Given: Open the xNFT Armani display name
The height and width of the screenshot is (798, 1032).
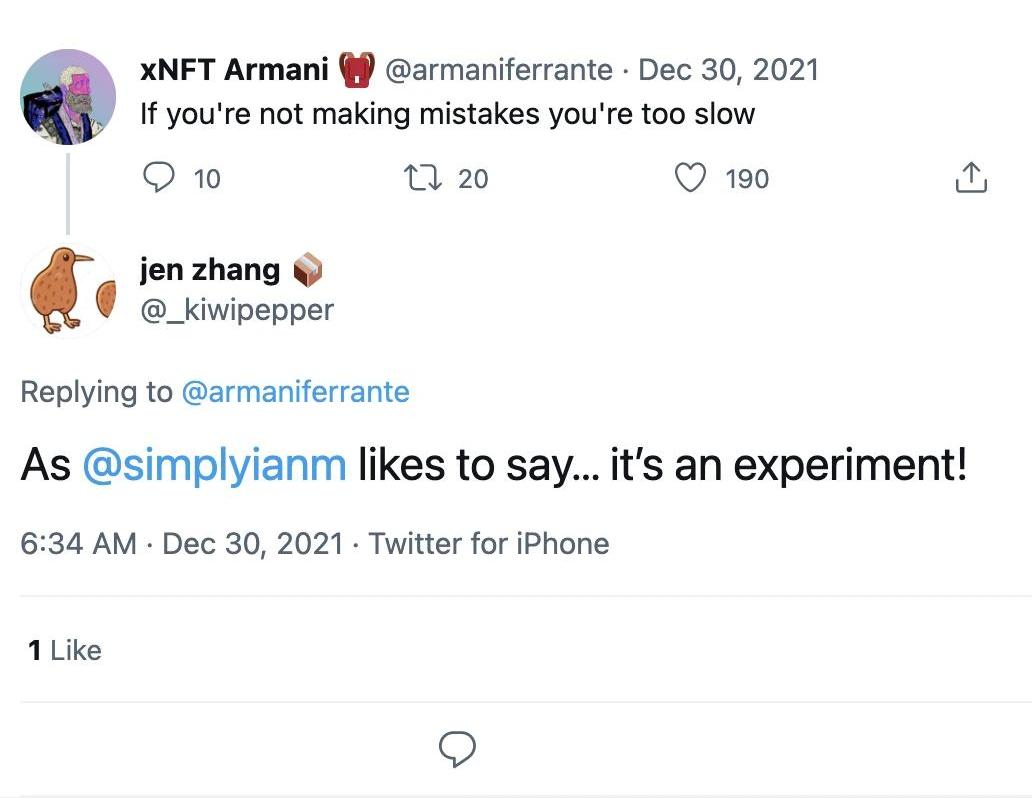Looking at the screenshot, I should [x=234, y=69].
